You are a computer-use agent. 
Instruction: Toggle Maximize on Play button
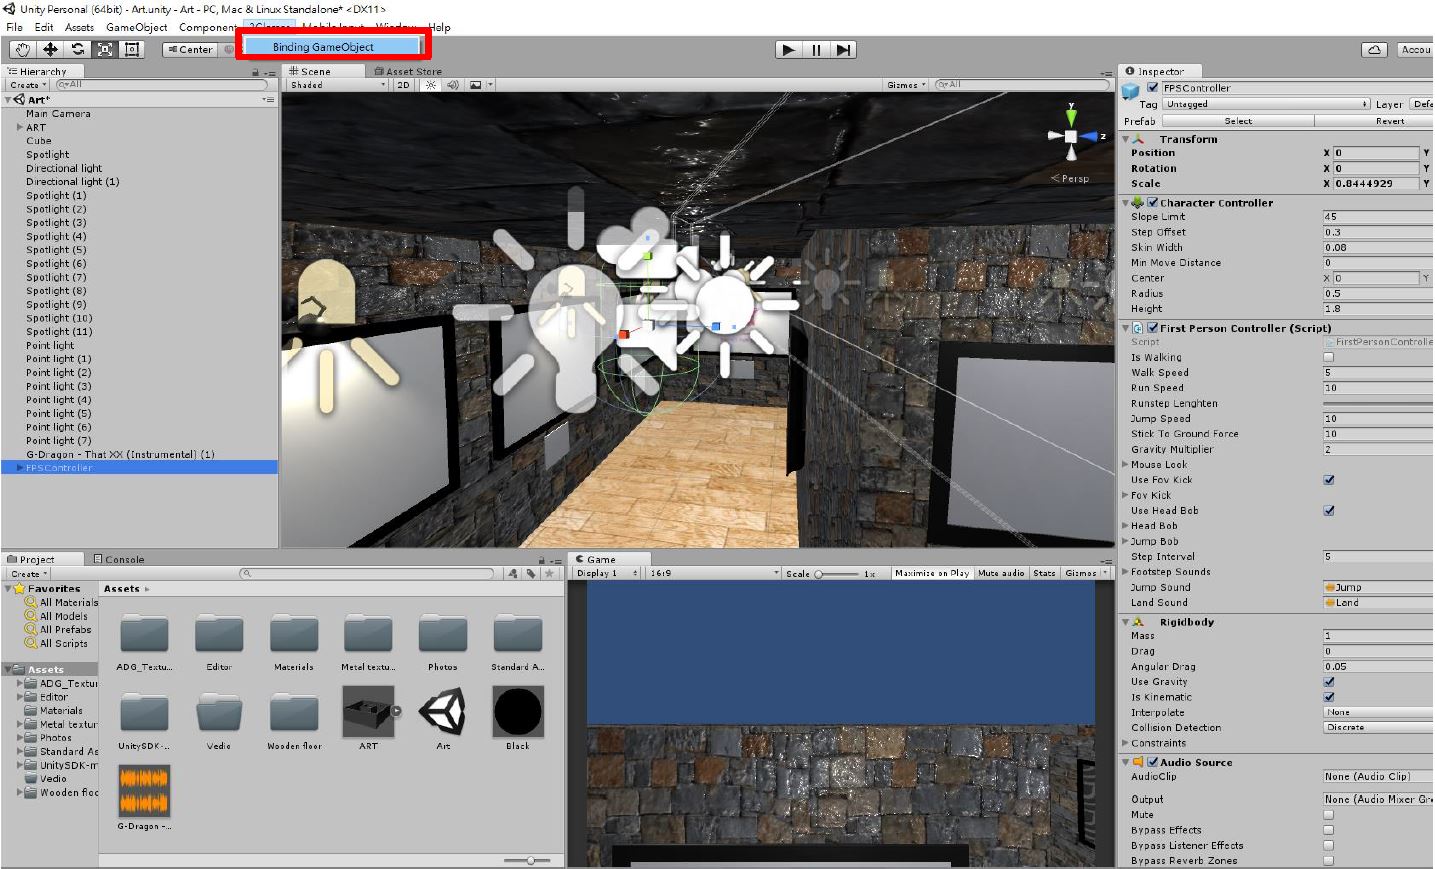[931, 574]
